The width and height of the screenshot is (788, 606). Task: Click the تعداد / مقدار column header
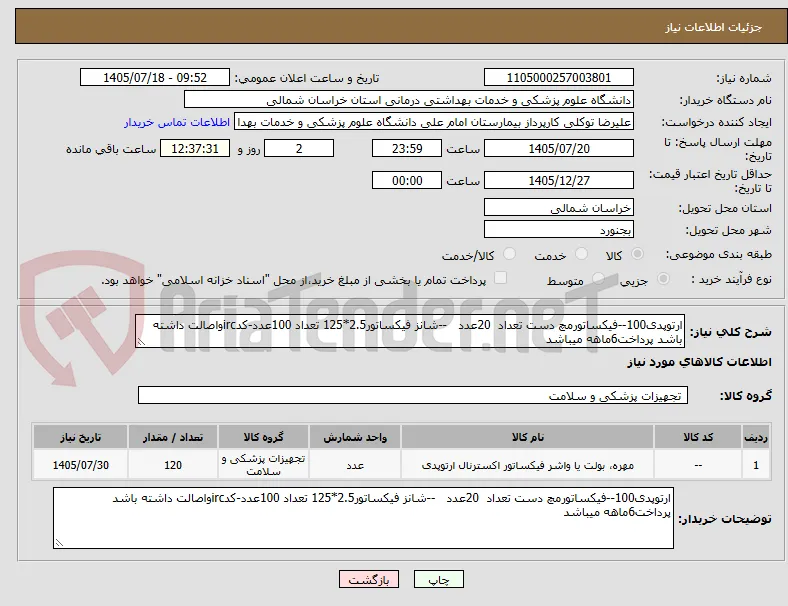pos(173,437)
